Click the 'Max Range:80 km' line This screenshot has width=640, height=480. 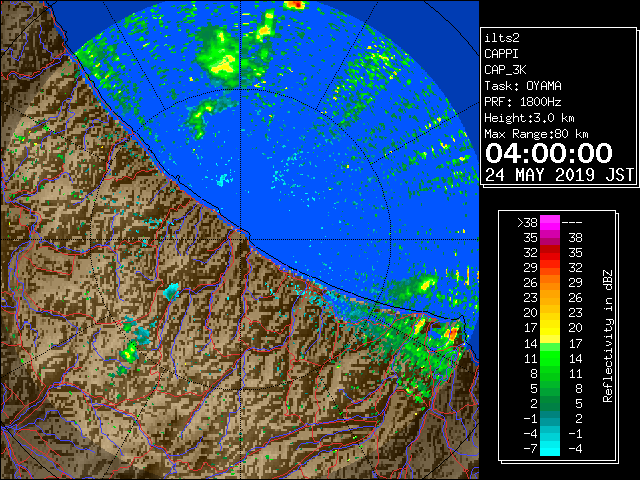[x=536, y=134]
